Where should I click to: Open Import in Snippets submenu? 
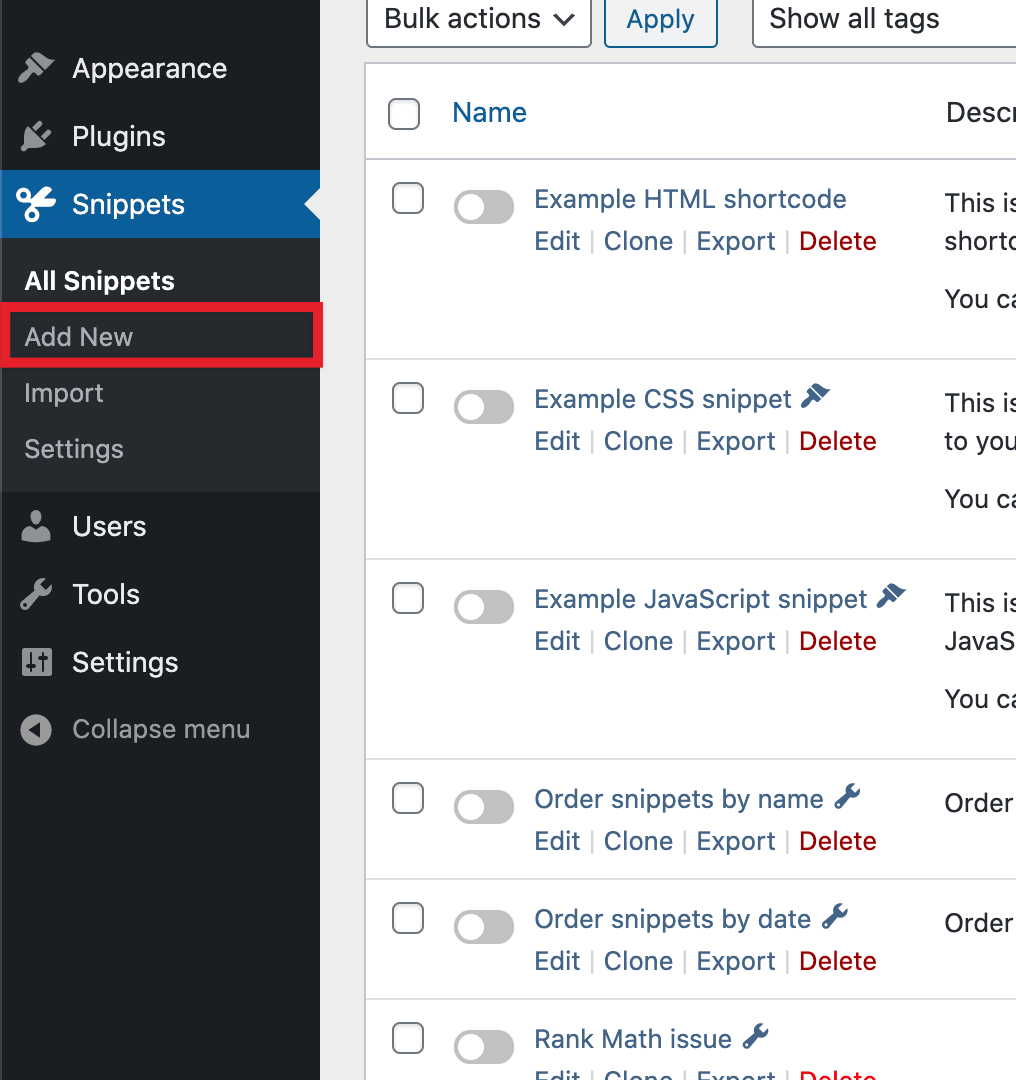click(x=64, y=393)
